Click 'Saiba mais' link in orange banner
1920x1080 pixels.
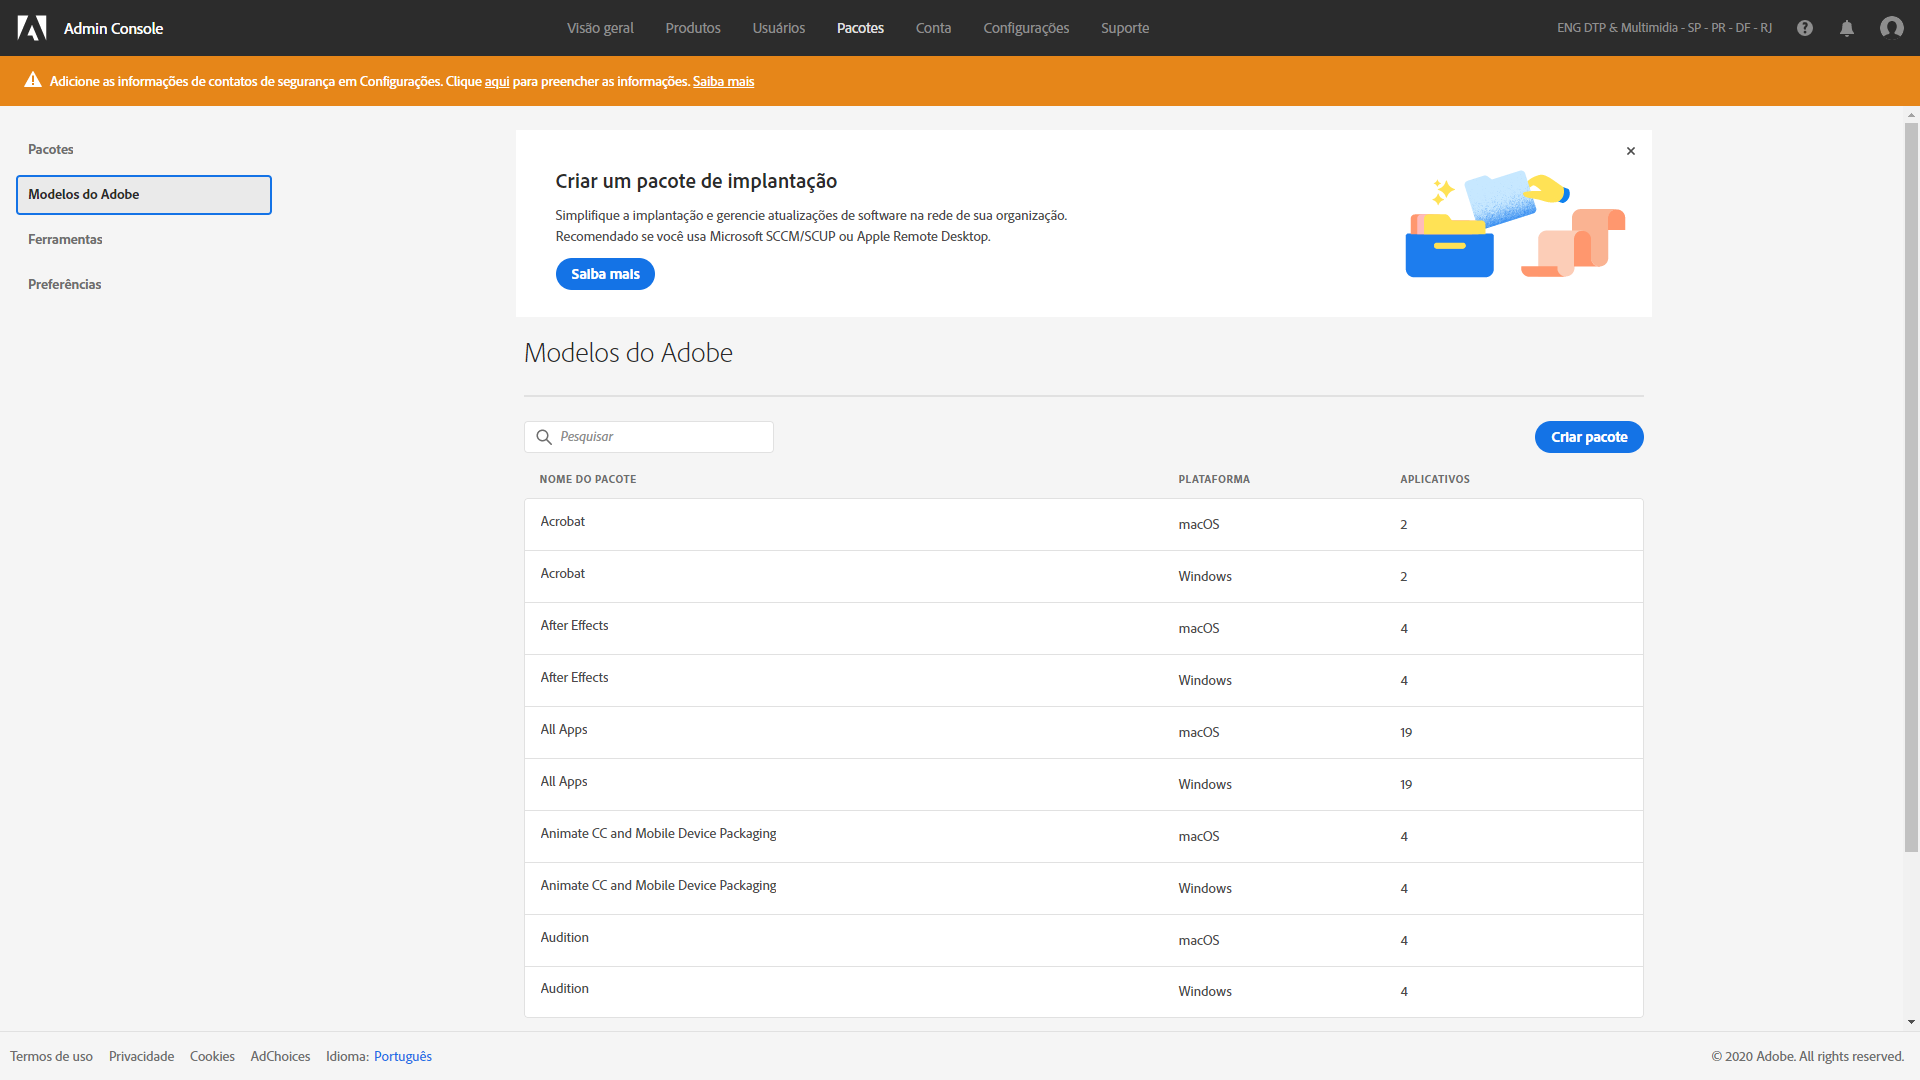[x=724, y=81]
